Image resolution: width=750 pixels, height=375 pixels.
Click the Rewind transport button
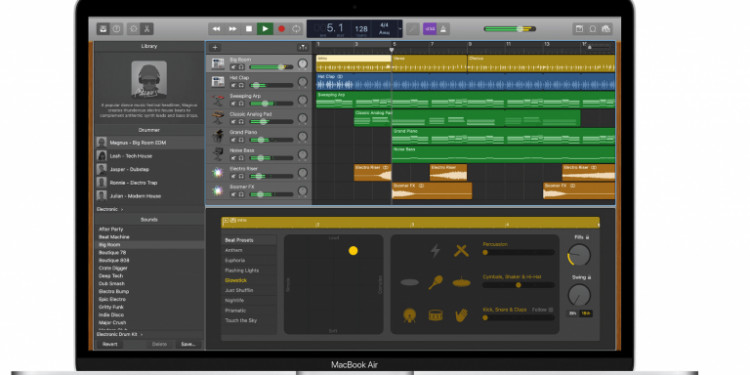coord(216,29)
